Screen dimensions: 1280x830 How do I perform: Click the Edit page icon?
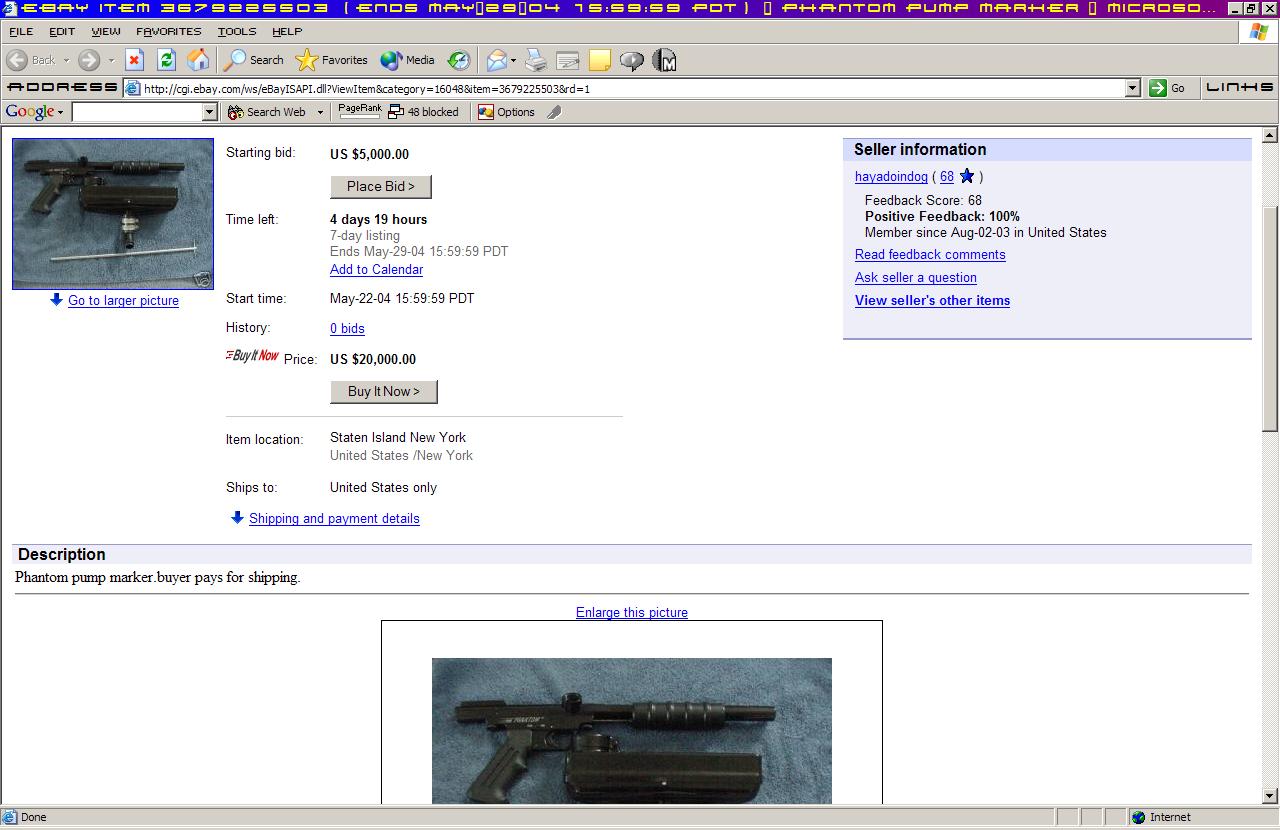coord(568,60)
